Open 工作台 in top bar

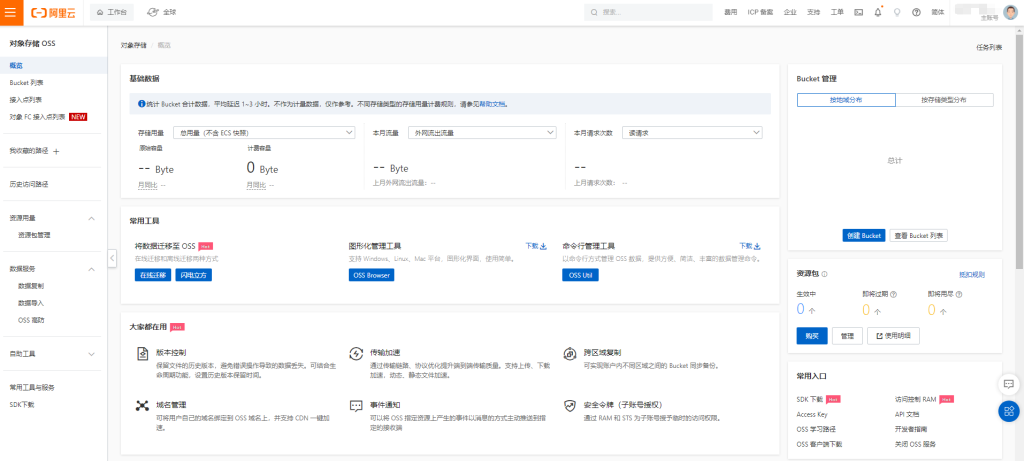(112, 12)
